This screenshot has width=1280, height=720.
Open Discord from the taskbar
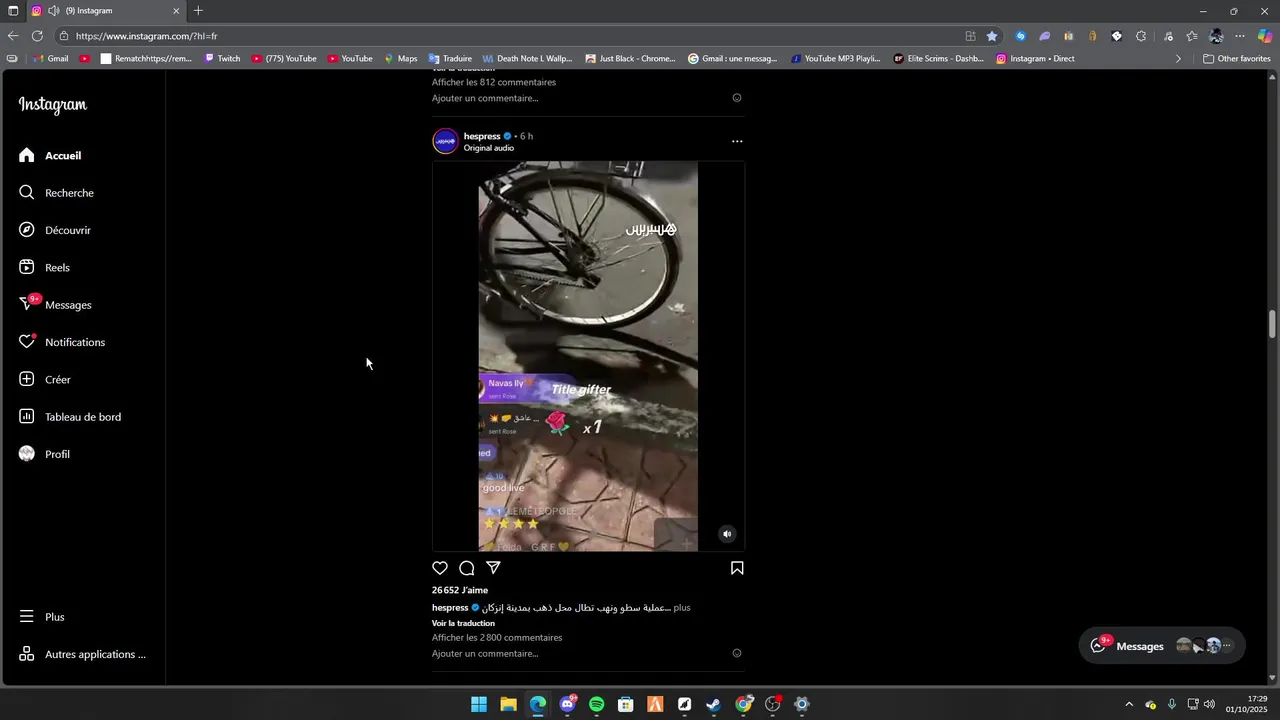coord(567,704)
